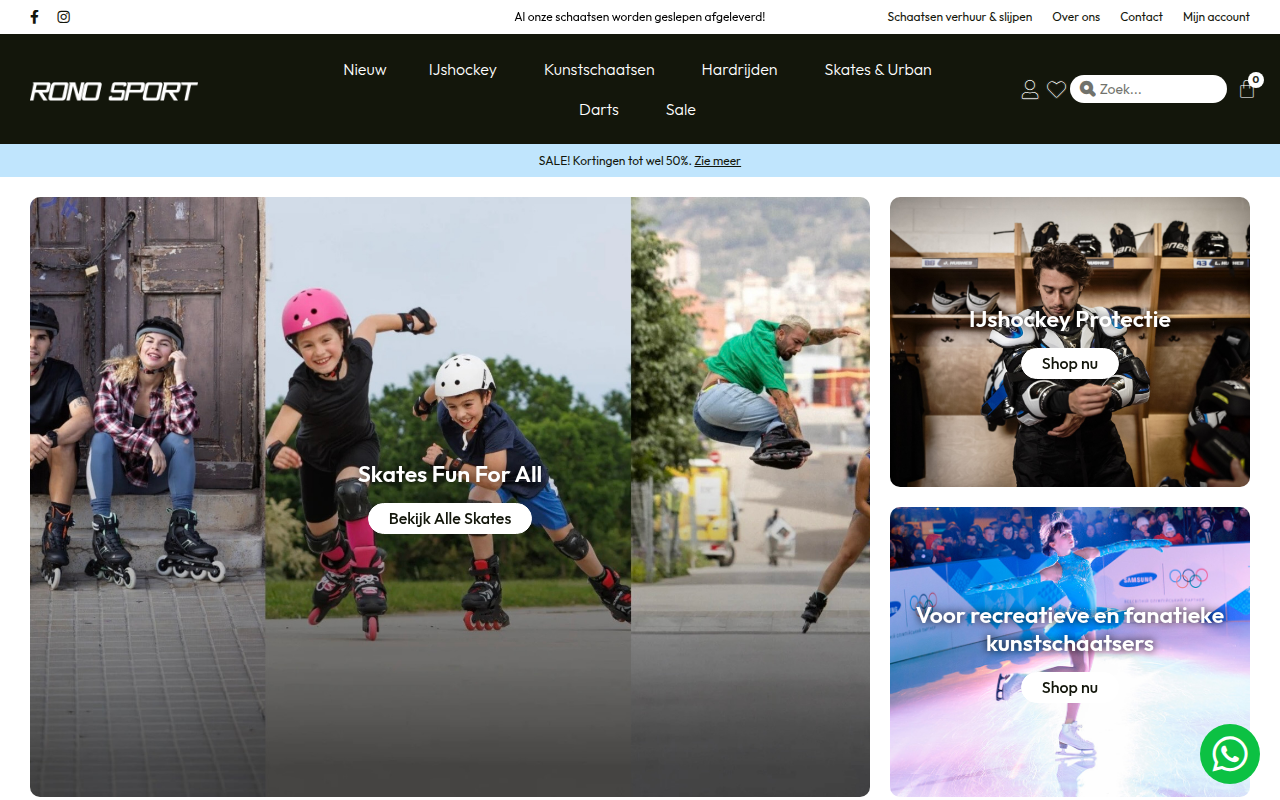The image size is (1280, 800).
Task: Open Schaatsen verhuur & slijpen link
Action: [x=960, y=17]
